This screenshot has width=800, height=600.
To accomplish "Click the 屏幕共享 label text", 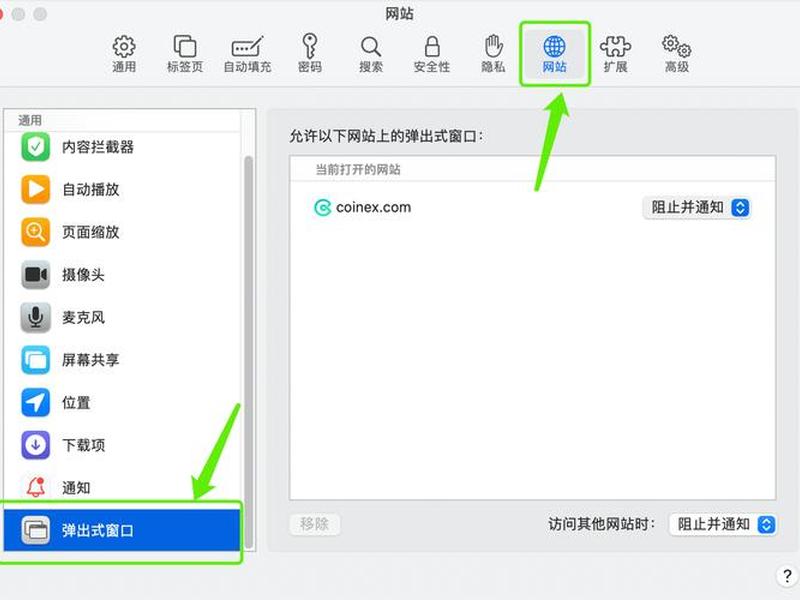I will point(91,360).
